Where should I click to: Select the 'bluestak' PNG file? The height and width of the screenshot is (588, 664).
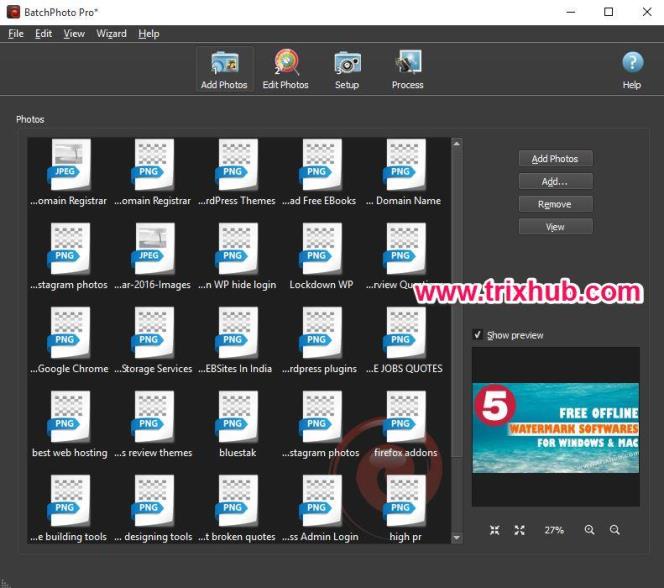click(237, 425)
